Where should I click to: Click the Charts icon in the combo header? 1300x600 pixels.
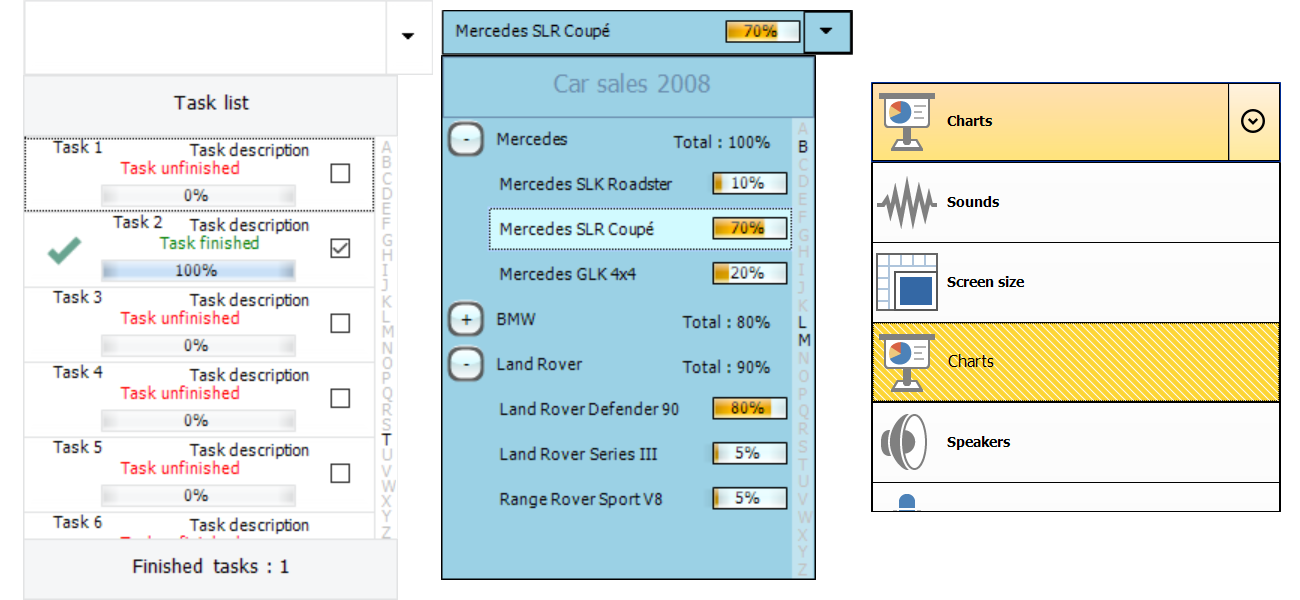[x=907, y=121]
